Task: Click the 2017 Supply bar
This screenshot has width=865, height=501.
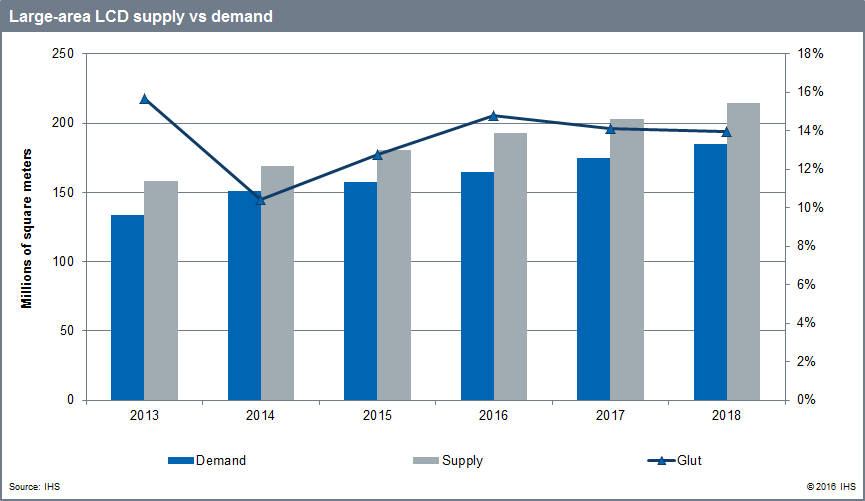Action: coord(627,259)
